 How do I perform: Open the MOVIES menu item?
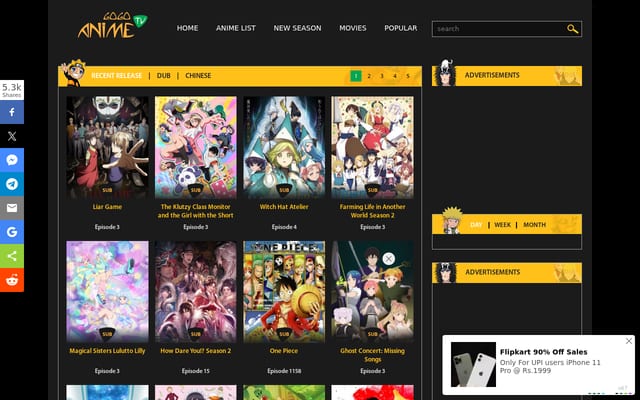pyautogui.click(x=353, y=28)
